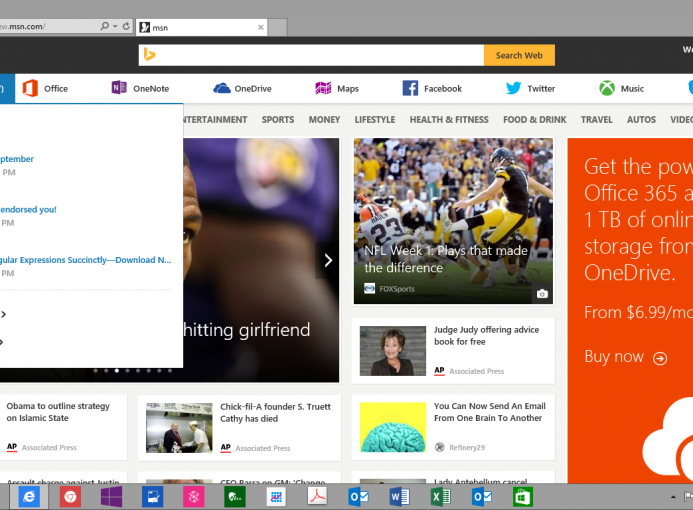
Task: Show hidden system tray icons arrow
Action: point(673,497)
